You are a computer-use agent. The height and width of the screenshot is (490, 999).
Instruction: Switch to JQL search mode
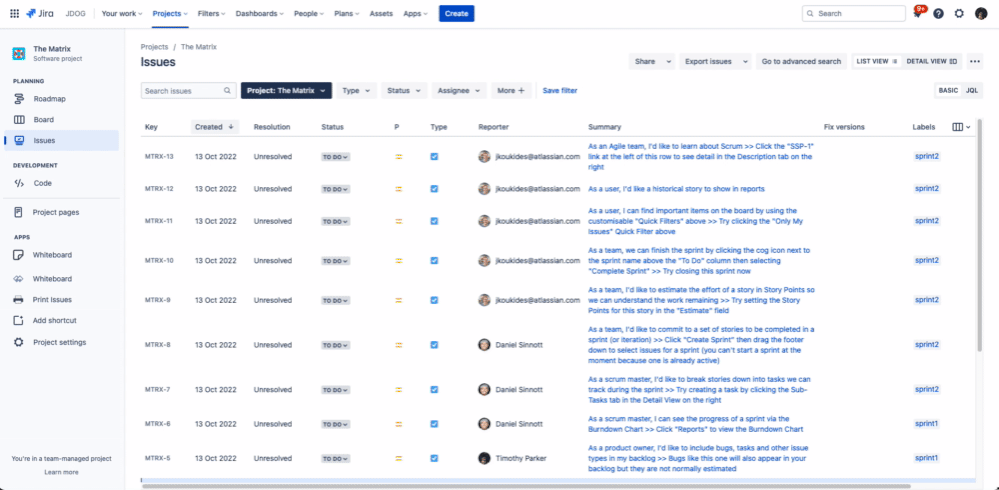(x=972, y=90)
